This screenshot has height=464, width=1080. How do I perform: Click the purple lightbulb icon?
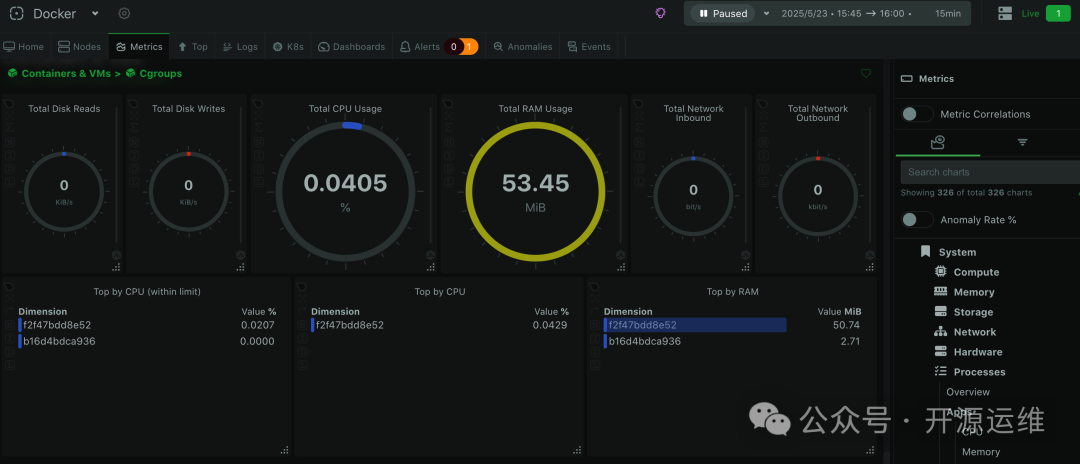pyautogui.click(x=661, y=13)
